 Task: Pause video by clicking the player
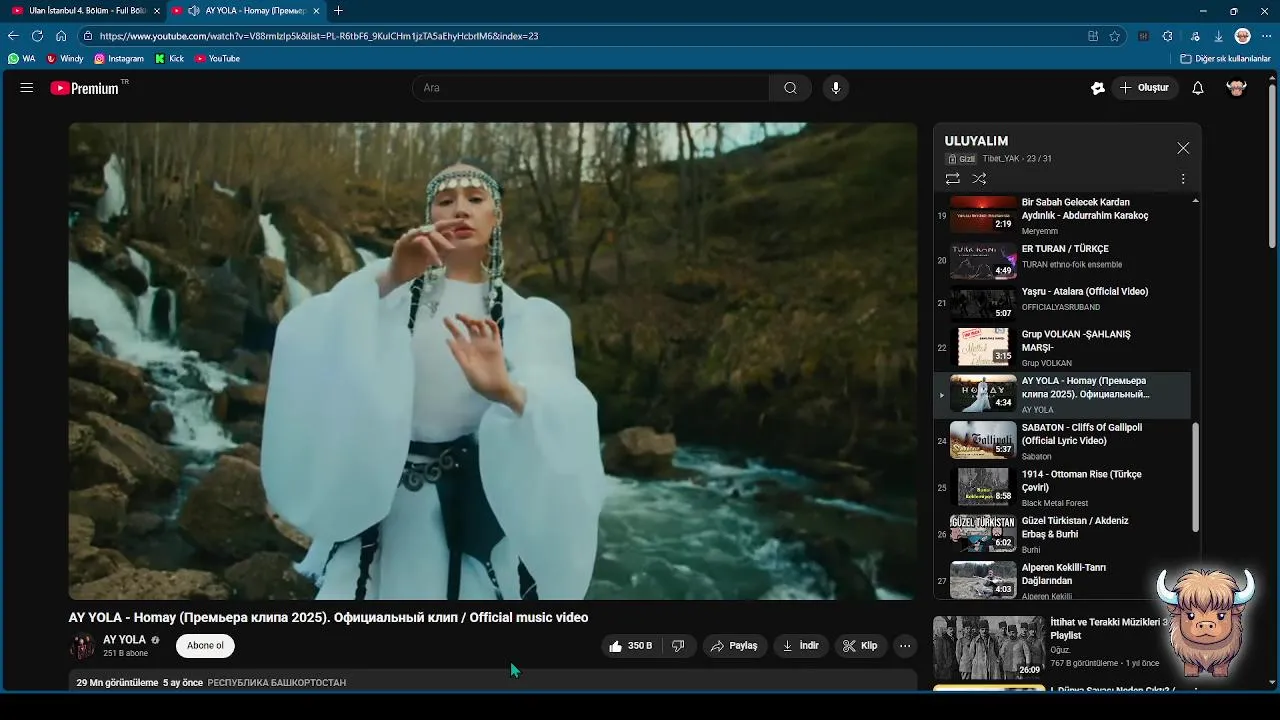pos(492,361)
